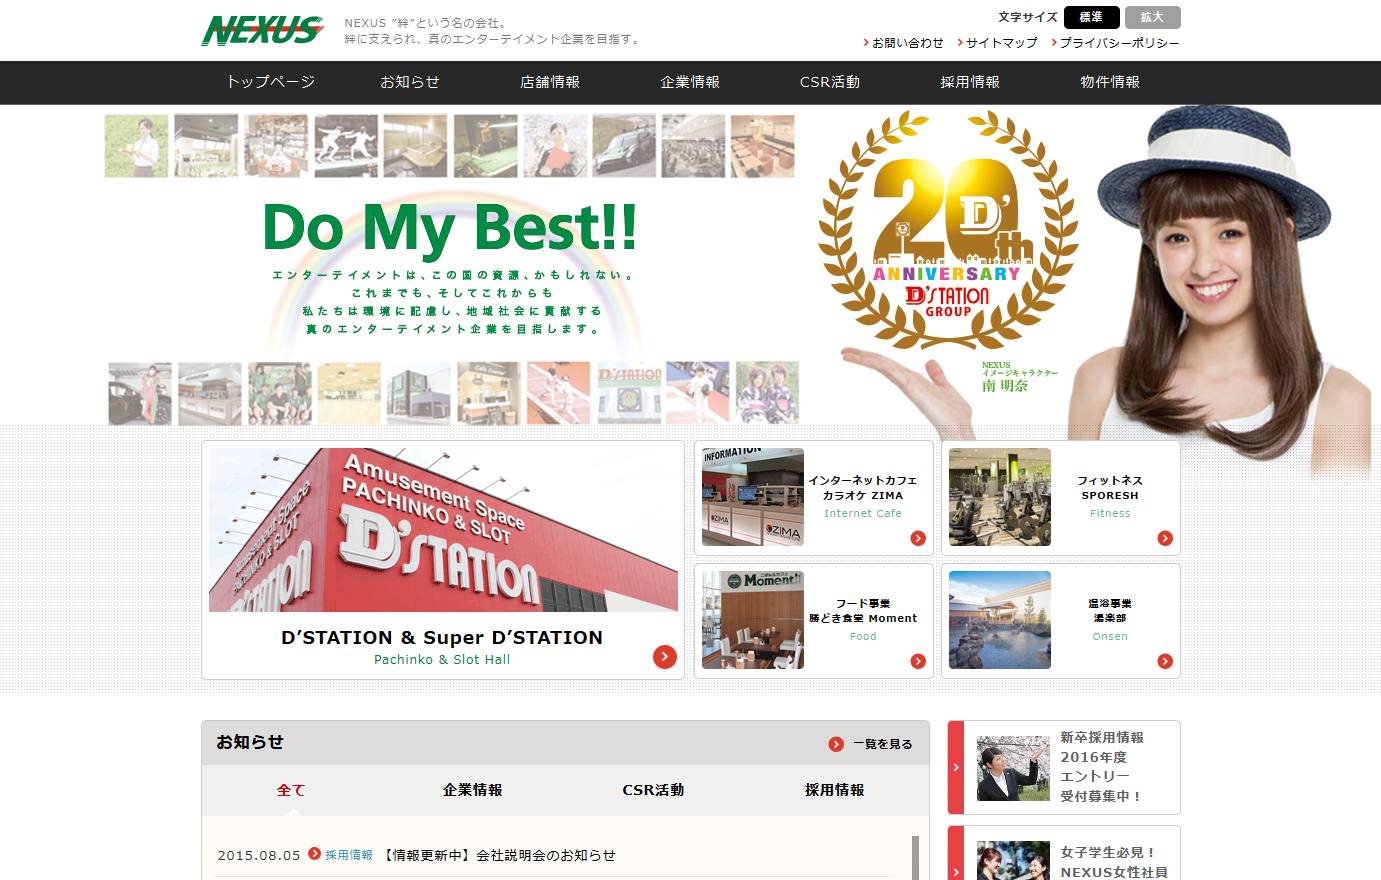Go to トップページ in the nav bar
This screenshot has height=880, width=1381.
coord(270,82)
